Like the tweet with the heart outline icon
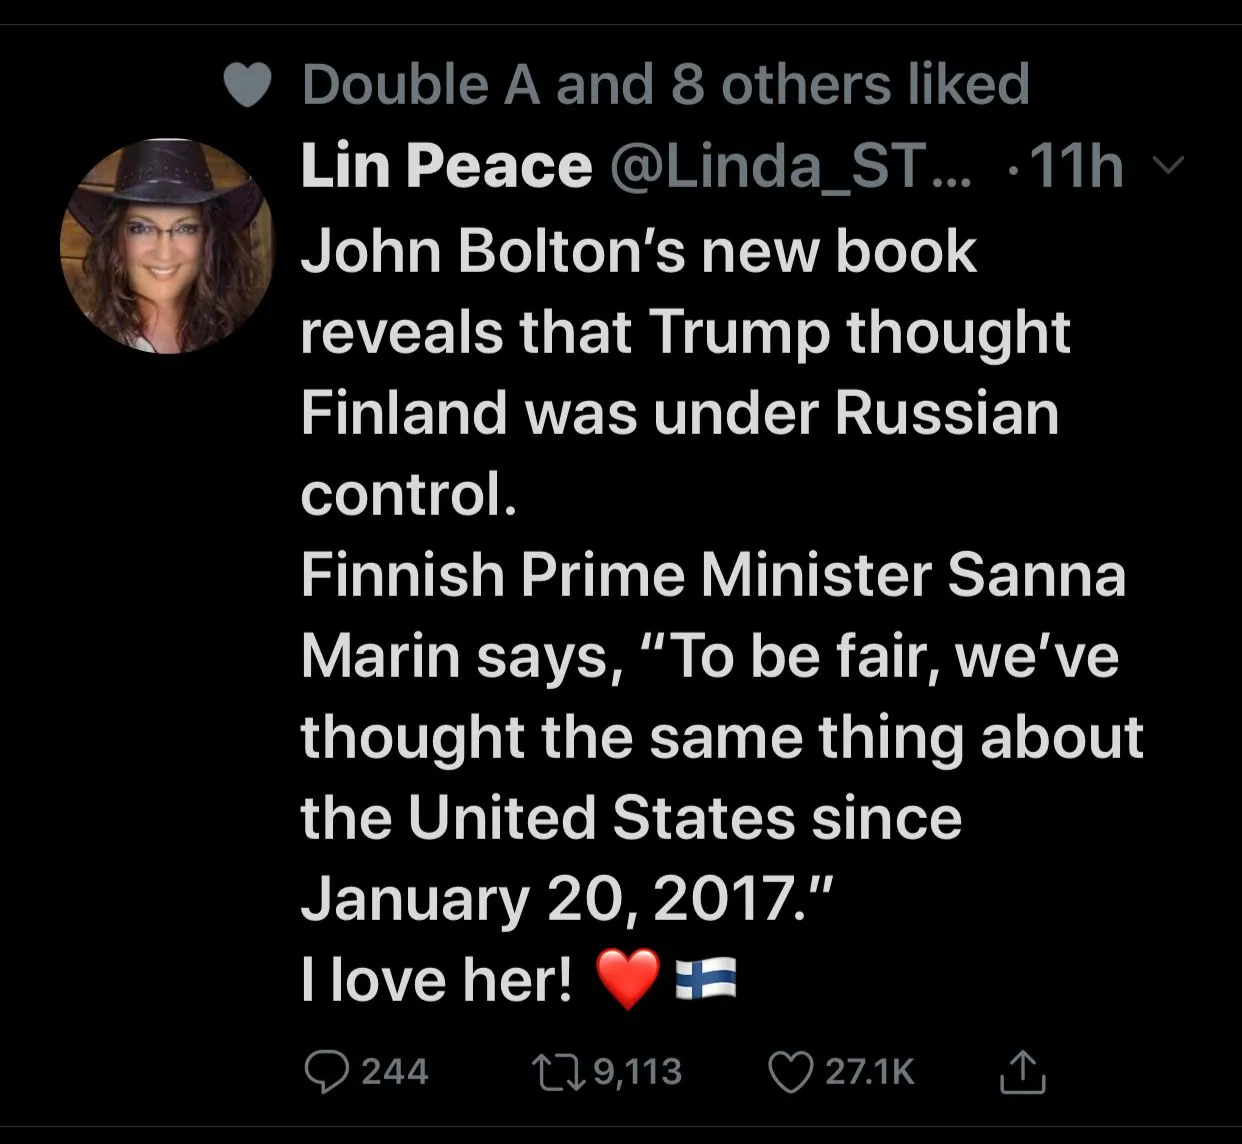Screen dimensions: 1242x1144 [x=789, y=1072]
